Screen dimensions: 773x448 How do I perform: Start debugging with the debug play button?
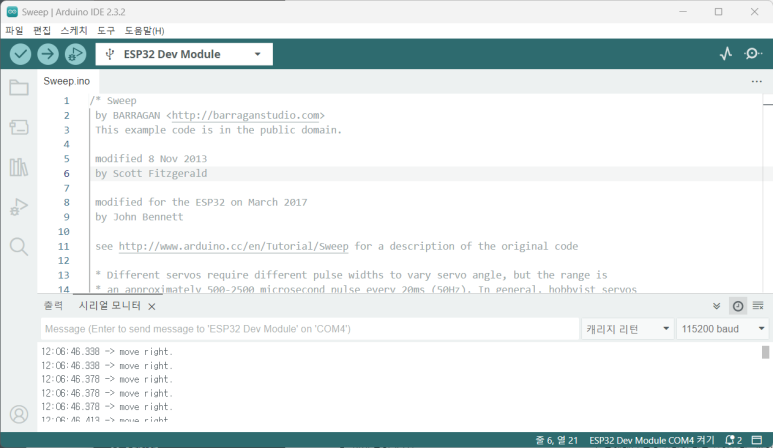point(75,54)
